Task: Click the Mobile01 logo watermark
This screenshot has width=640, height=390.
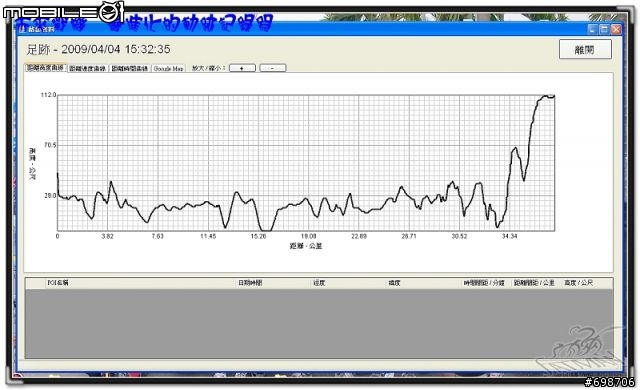Action: coord(63,12)
